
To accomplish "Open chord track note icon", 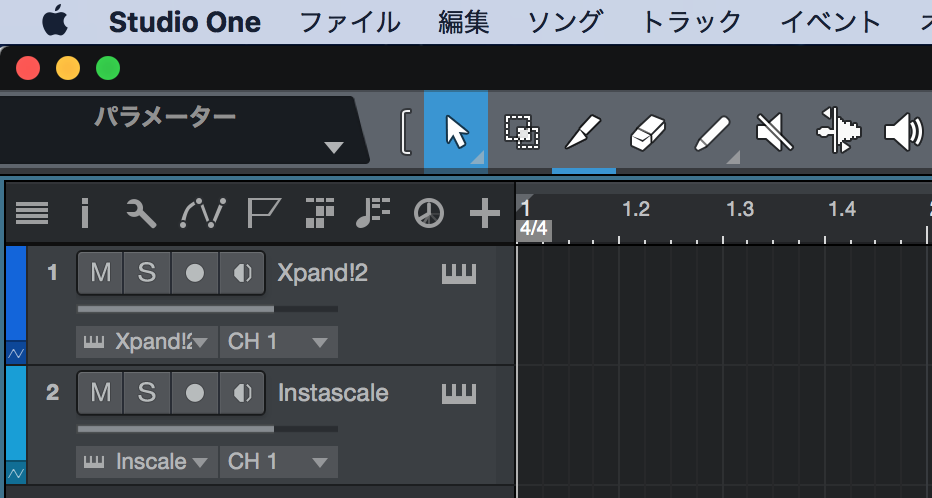I will click(373, 213).
